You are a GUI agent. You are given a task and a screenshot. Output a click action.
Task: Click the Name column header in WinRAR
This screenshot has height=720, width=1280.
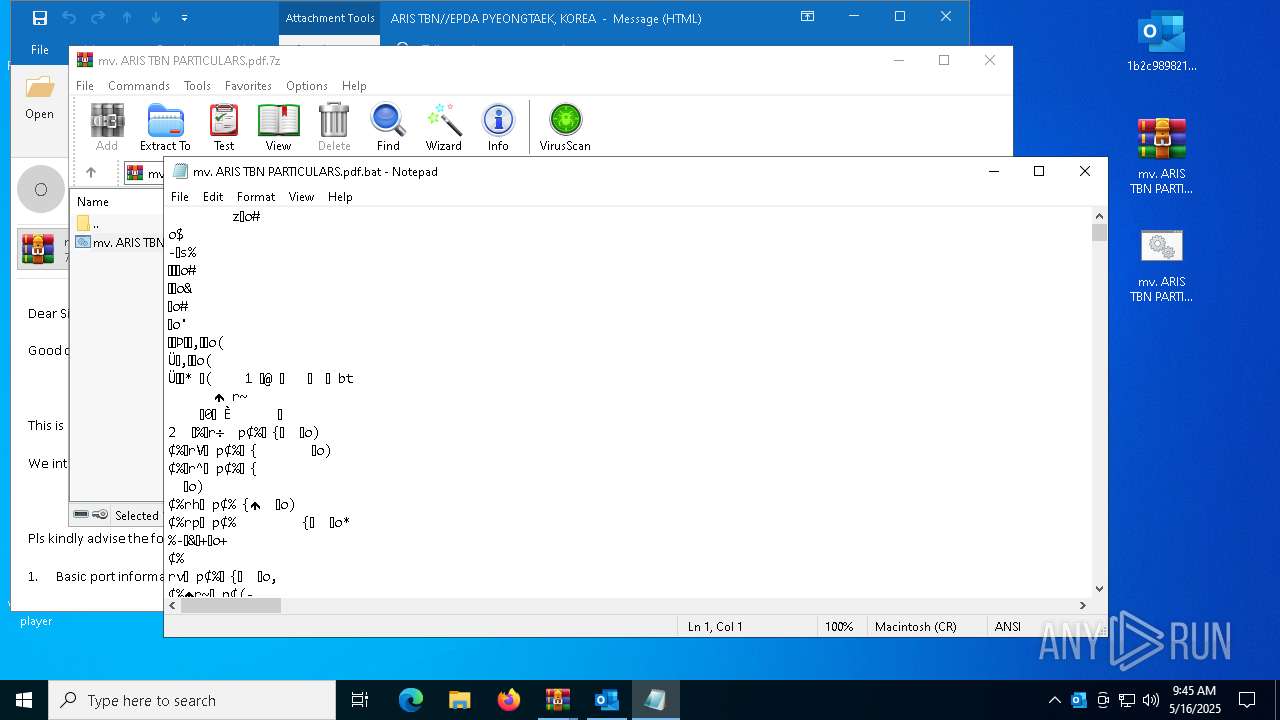click(x=93, y=201)
